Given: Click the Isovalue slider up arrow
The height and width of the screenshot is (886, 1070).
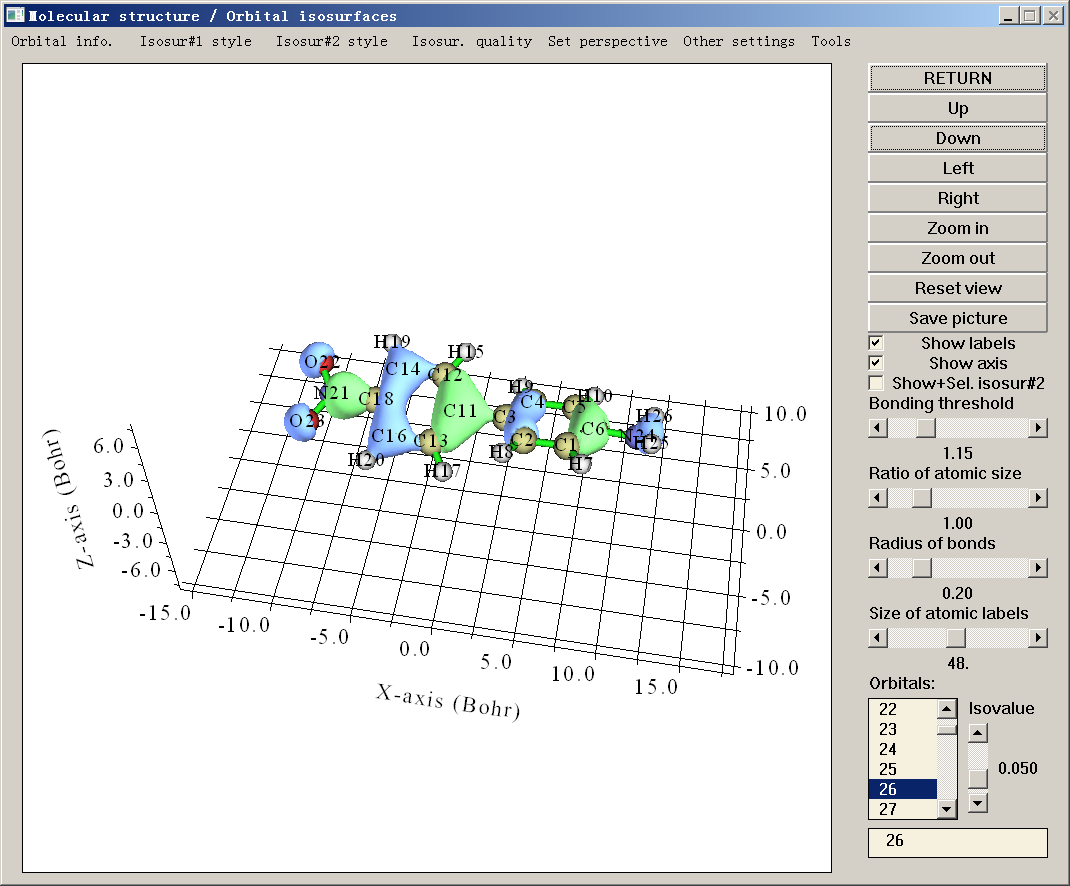Looking at the screenshot, I should tap(978, 734).
